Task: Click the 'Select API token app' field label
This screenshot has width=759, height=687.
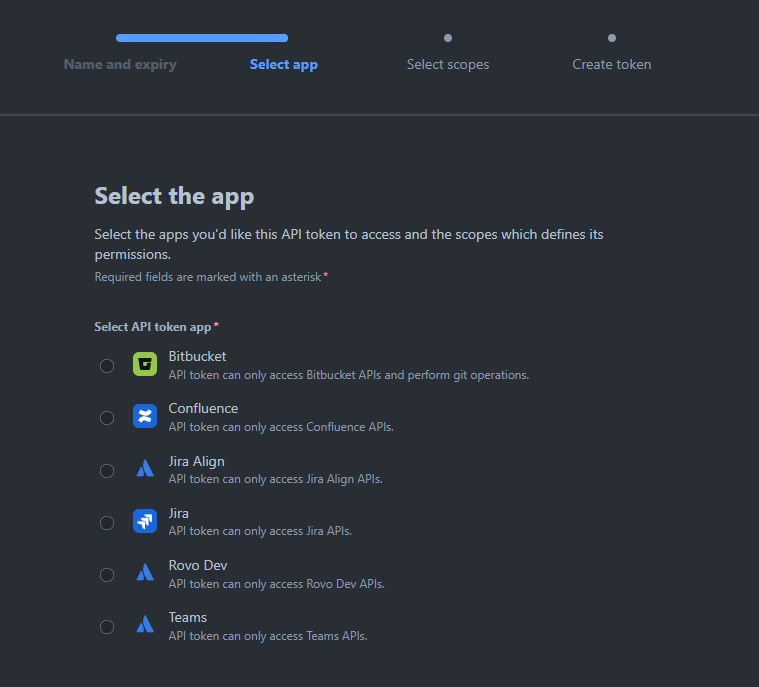Action: pos(153,327)
